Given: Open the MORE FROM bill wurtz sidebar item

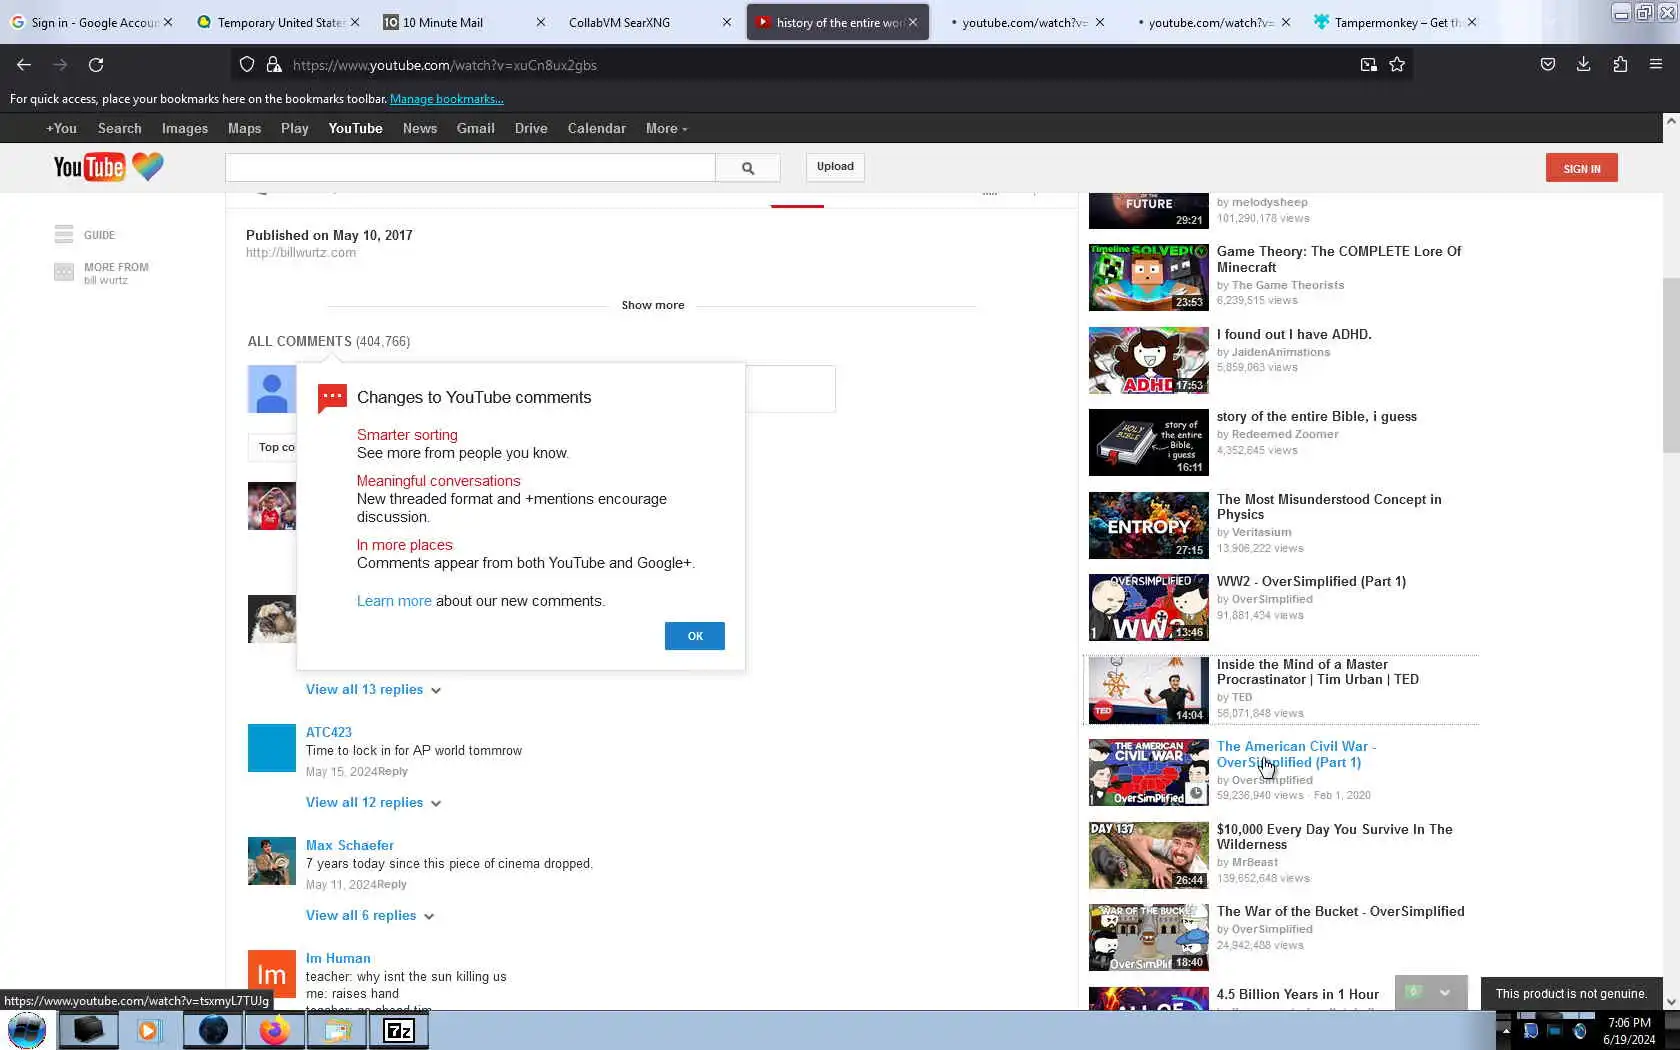Looking at the screenshot, I should [x=102, y=273].
